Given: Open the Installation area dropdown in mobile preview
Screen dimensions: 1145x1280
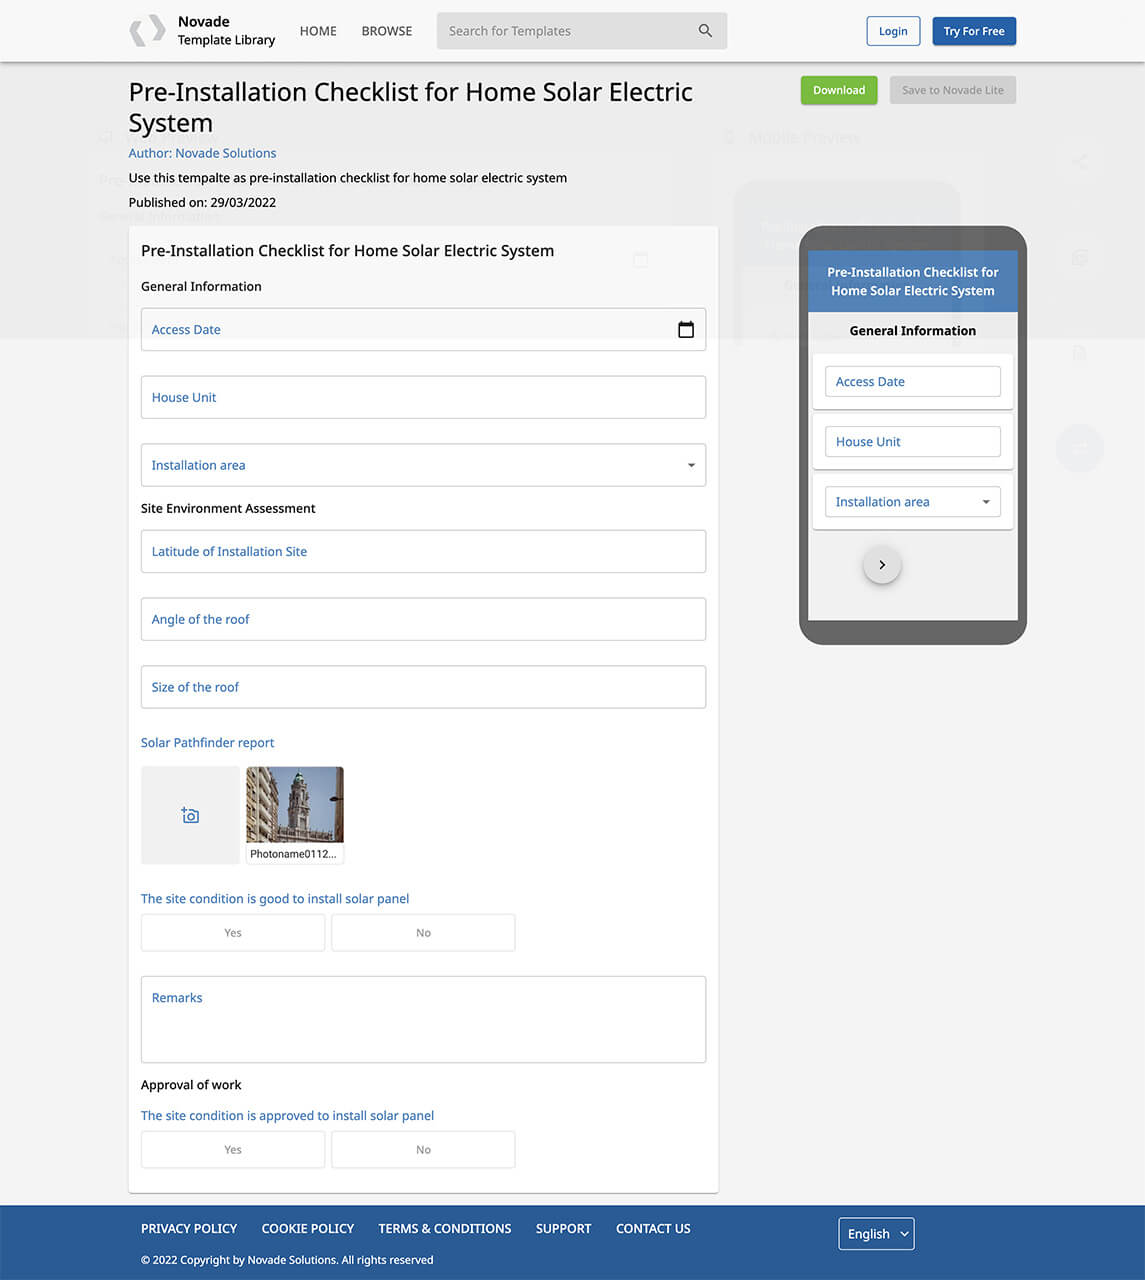Looking at the screenshot, I should coord(985,501).
